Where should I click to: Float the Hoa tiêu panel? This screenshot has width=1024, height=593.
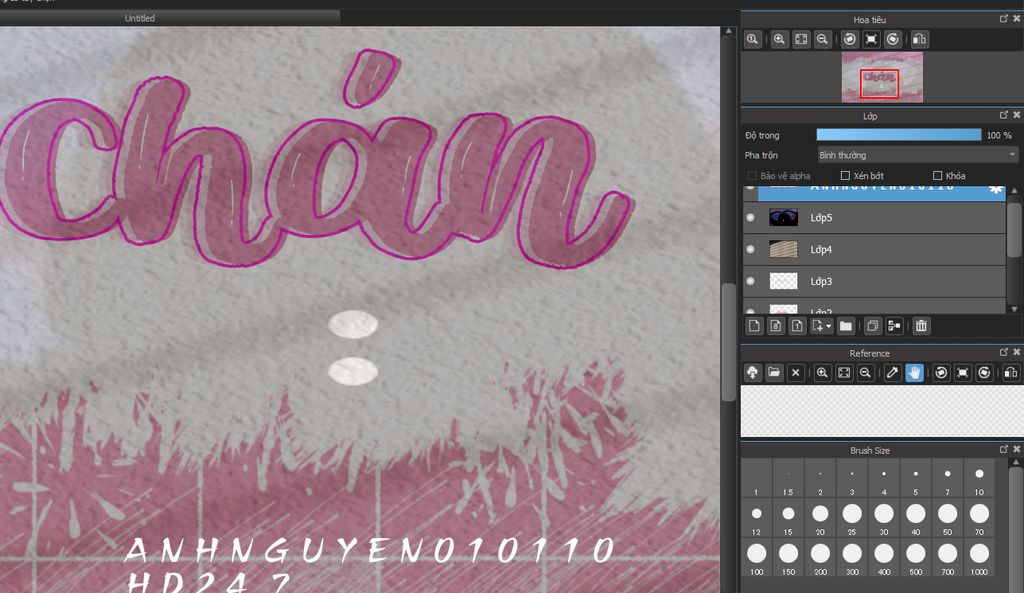click(x=1004, y=19)
